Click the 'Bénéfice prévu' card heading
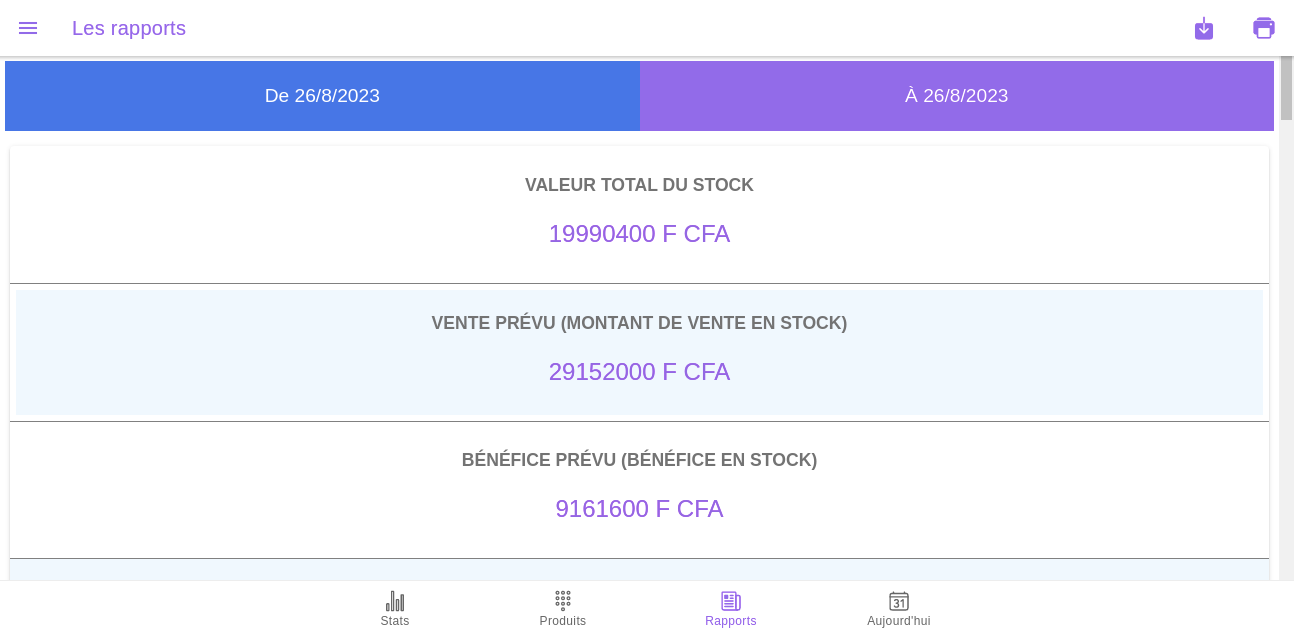 pyautogui.click(x=639, y=460)
